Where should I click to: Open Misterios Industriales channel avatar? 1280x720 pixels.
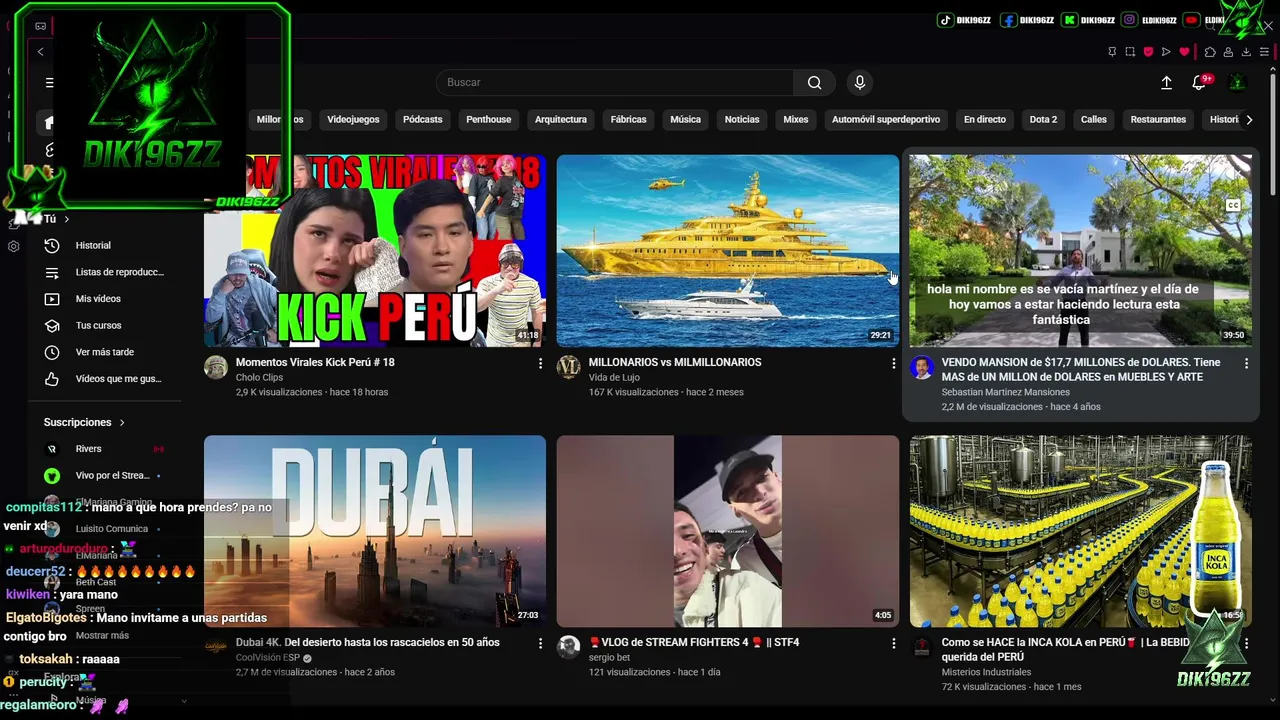click(921, 647)
